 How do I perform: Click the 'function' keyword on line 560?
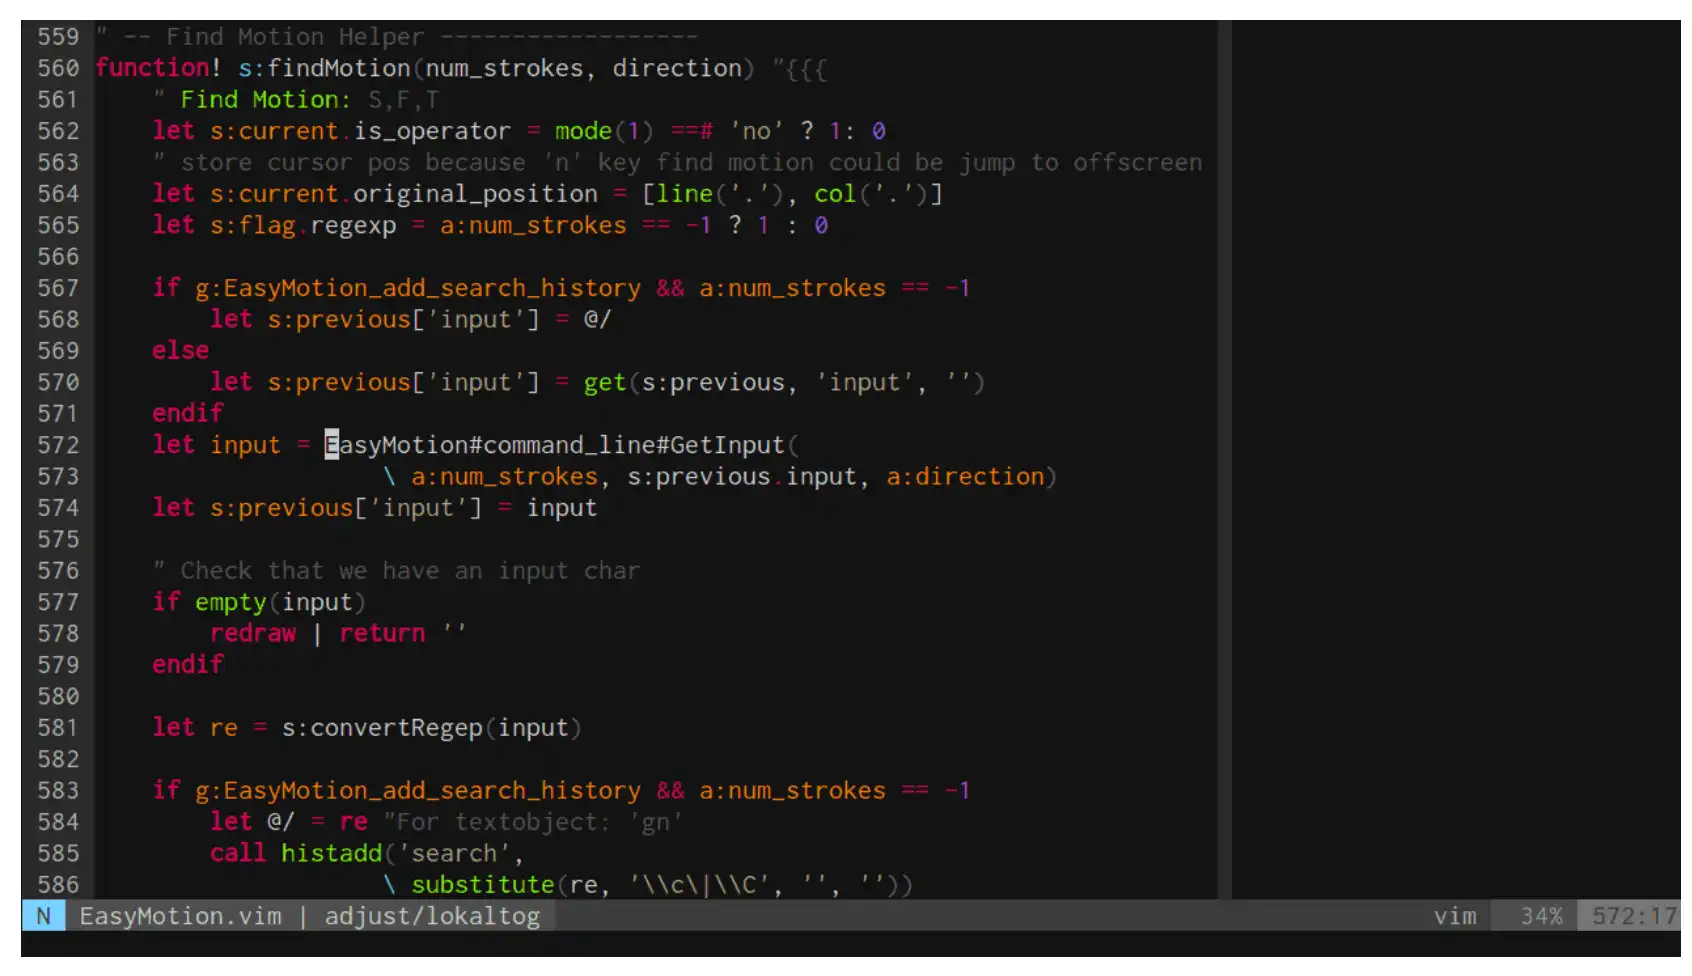click(152, 68)
